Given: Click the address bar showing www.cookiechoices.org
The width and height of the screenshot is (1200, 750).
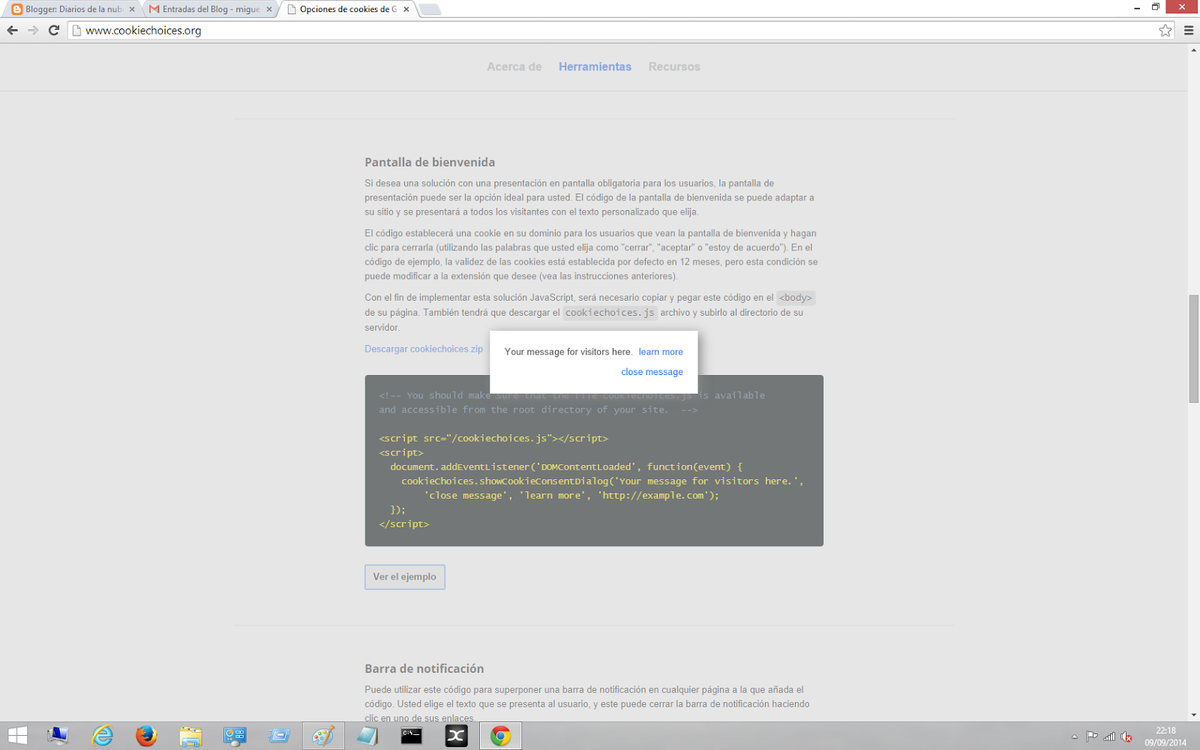Looking at the screenshot, I should pyautogui.click(x=600, y=31).
